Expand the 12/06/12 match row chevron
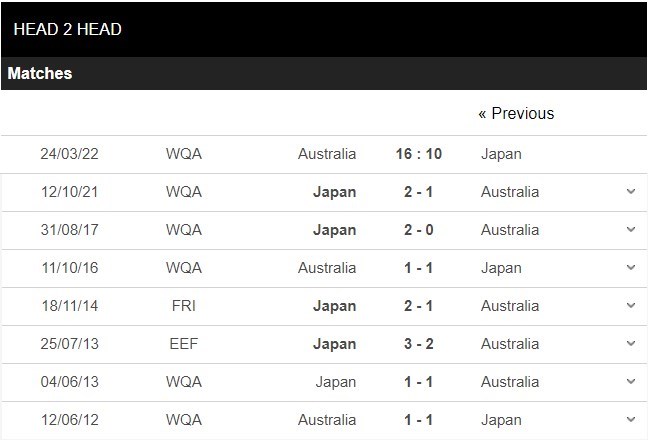This screenshot has height=446, width=652. 631,419
